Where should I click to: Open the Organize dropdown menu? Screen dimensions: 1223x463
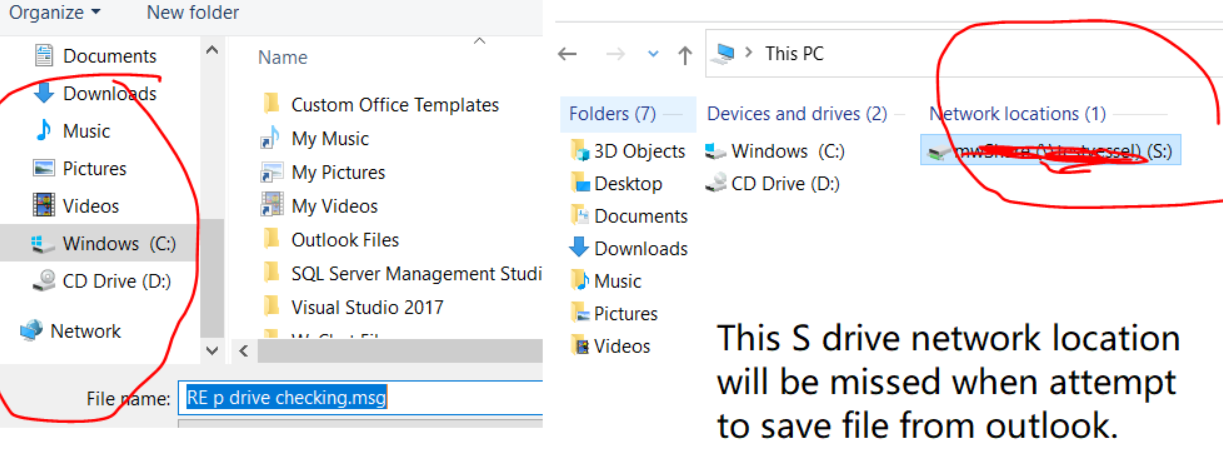coord(55,13)
